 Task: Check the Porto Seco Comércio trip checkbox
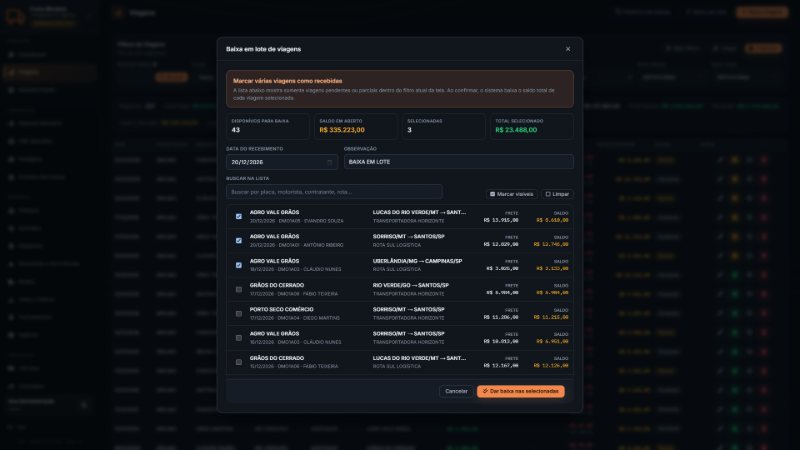tap(238, 313)
